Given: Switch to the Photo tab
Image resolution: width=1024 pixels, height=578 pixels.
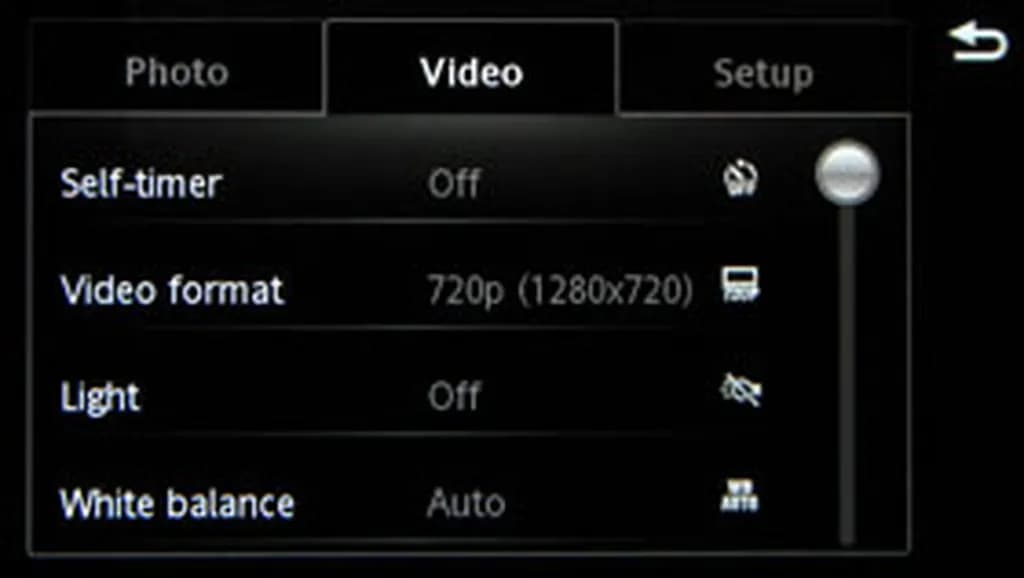Looking at the screenshot, I should (177, 72).
